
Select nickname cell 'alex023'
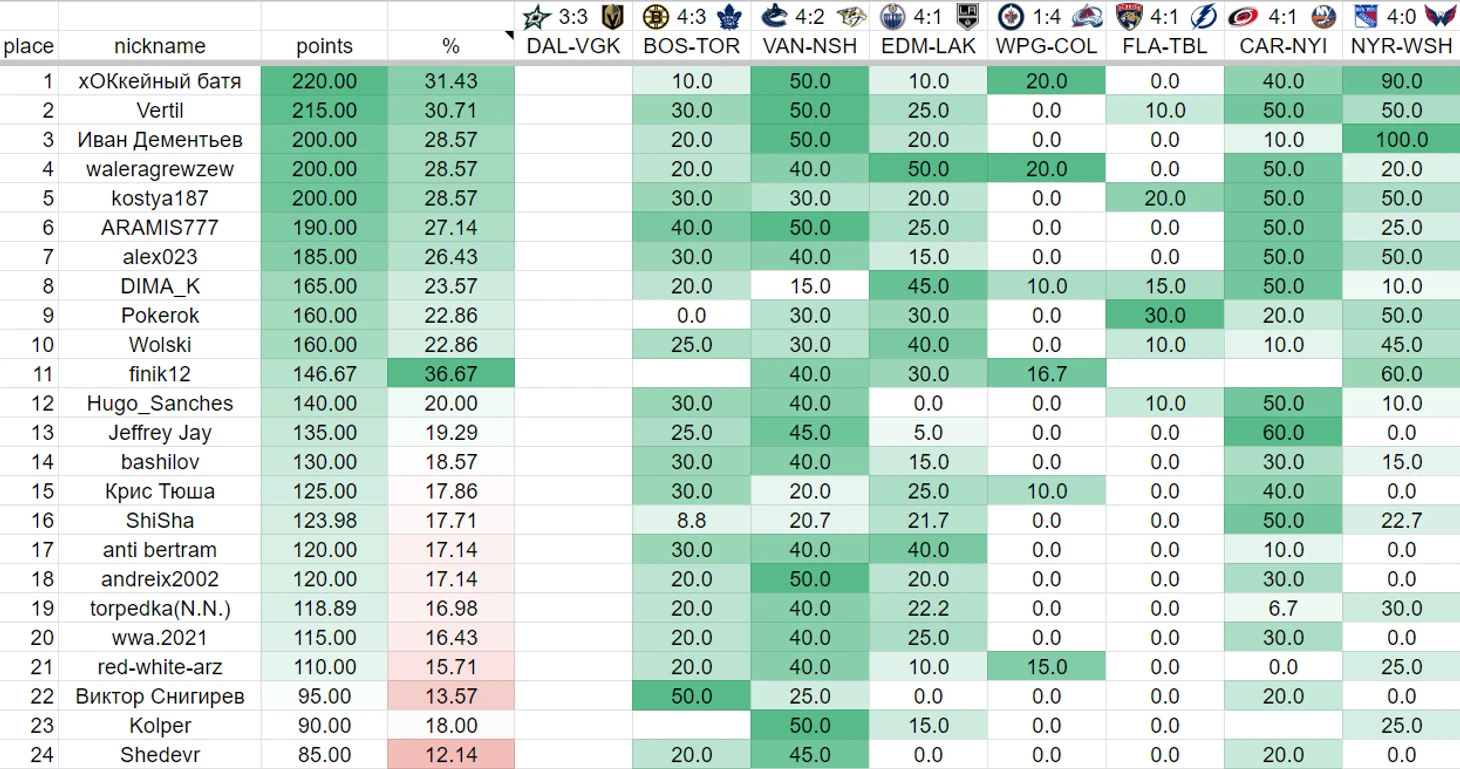(x=160, y=257)
